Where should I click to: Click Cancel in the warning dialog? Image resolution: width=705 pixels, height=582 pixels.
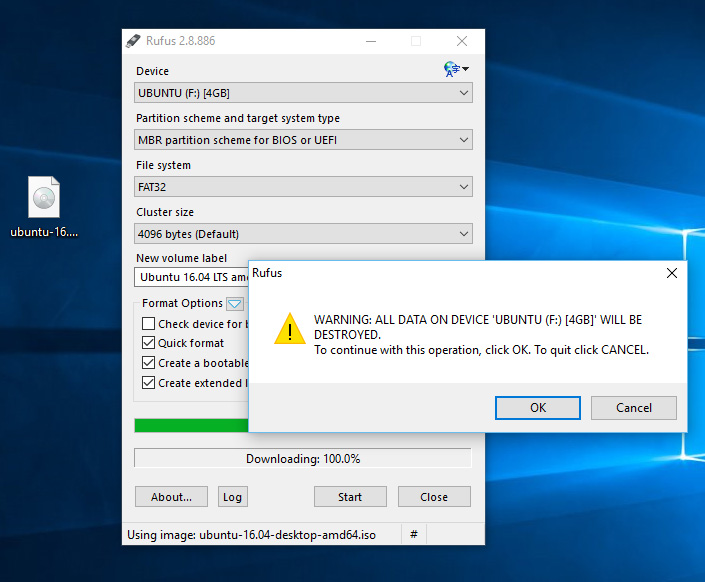634,407
